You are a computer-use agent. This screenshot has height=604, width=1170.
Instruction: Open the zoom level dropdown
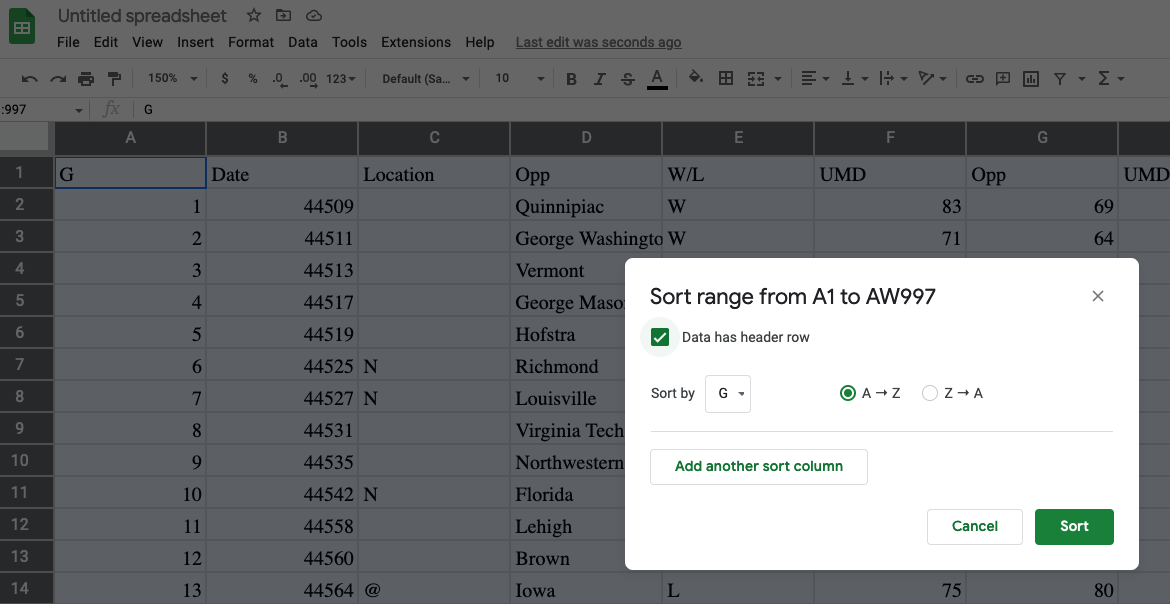(x=170, y=77)
